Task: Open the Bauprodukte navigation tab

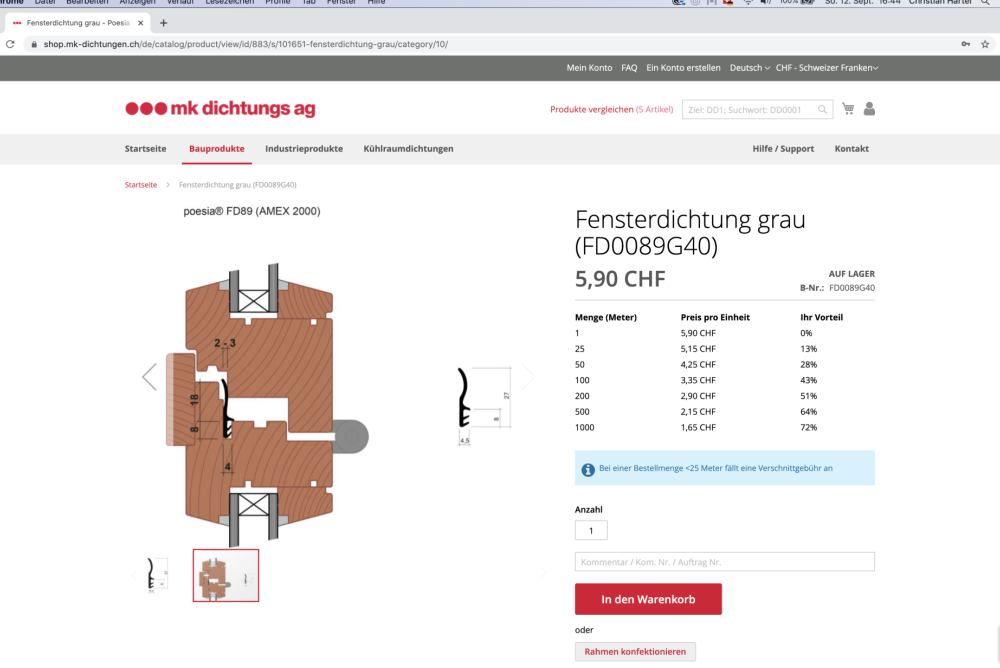Action: (x=216, y=149)
